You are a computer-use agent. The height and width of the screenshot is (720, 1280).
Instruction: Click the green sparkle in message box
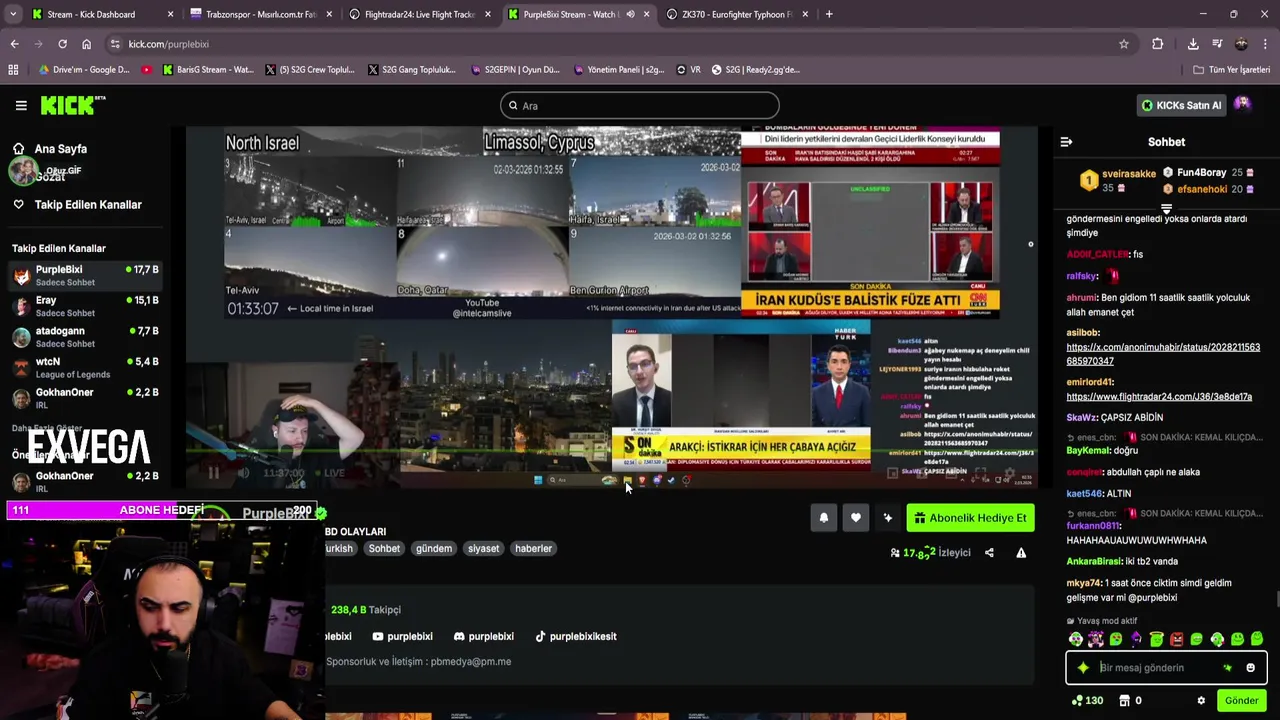pyautogui.click(x=1083, y=668)
